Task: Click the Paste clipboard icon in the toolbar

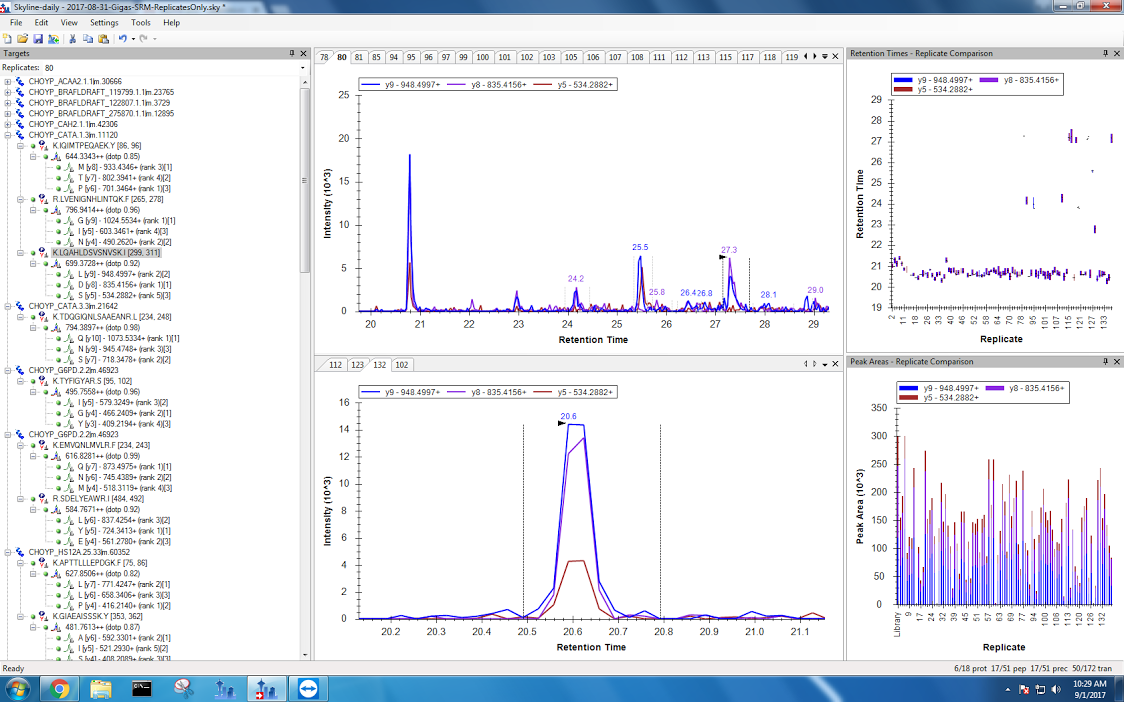Action: coord(103,39)
